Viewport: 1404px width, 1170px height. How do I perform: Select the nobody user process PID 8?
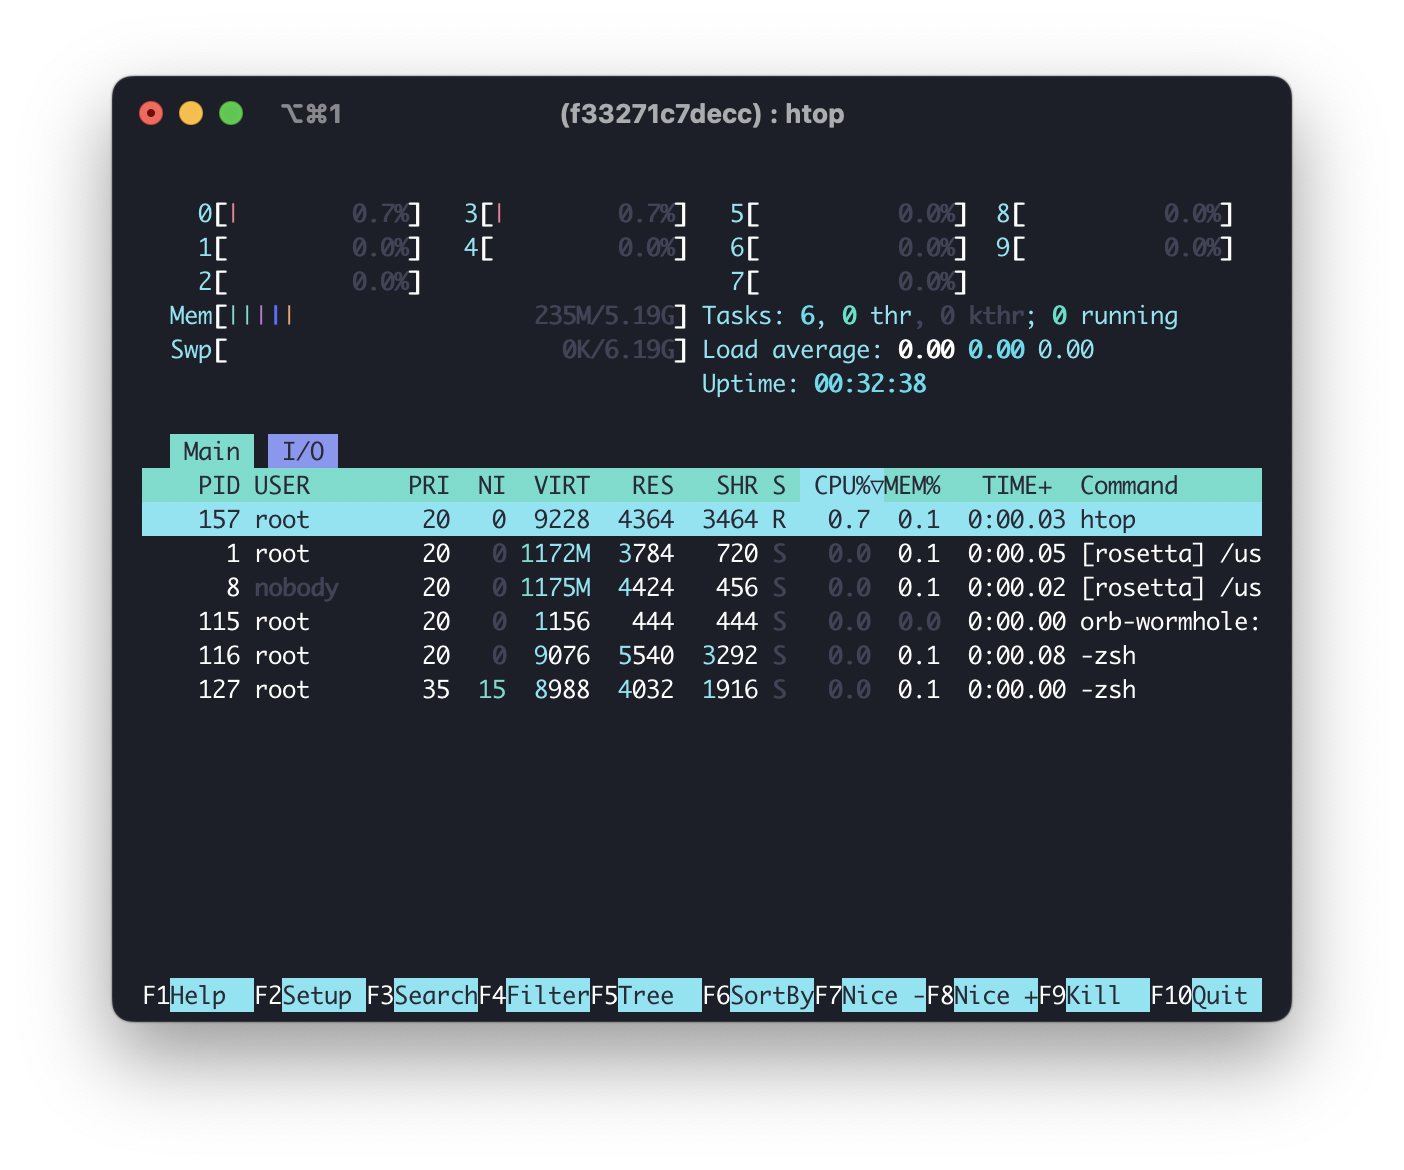coord(702,587)
